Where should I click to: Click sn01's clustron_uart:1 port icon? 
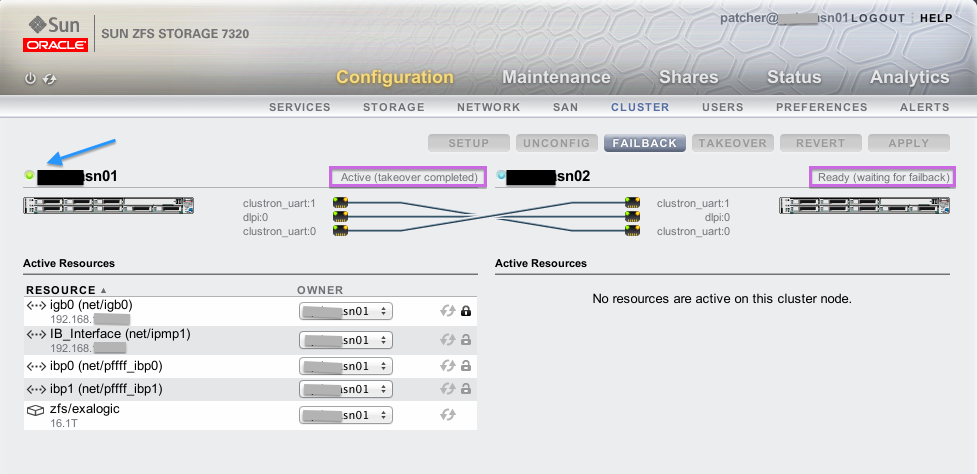(340, 202)
